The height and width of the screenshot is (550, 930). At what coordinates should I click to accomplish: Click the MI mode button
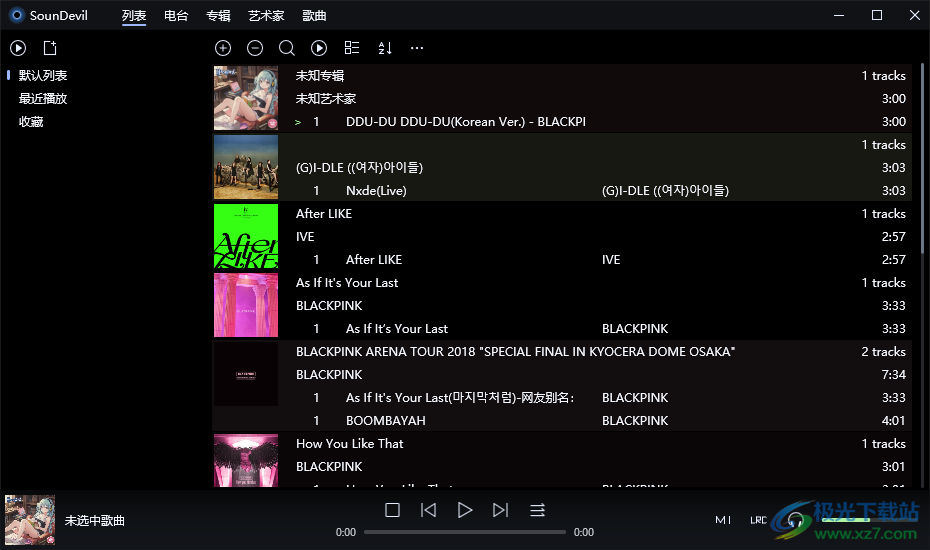723,520
